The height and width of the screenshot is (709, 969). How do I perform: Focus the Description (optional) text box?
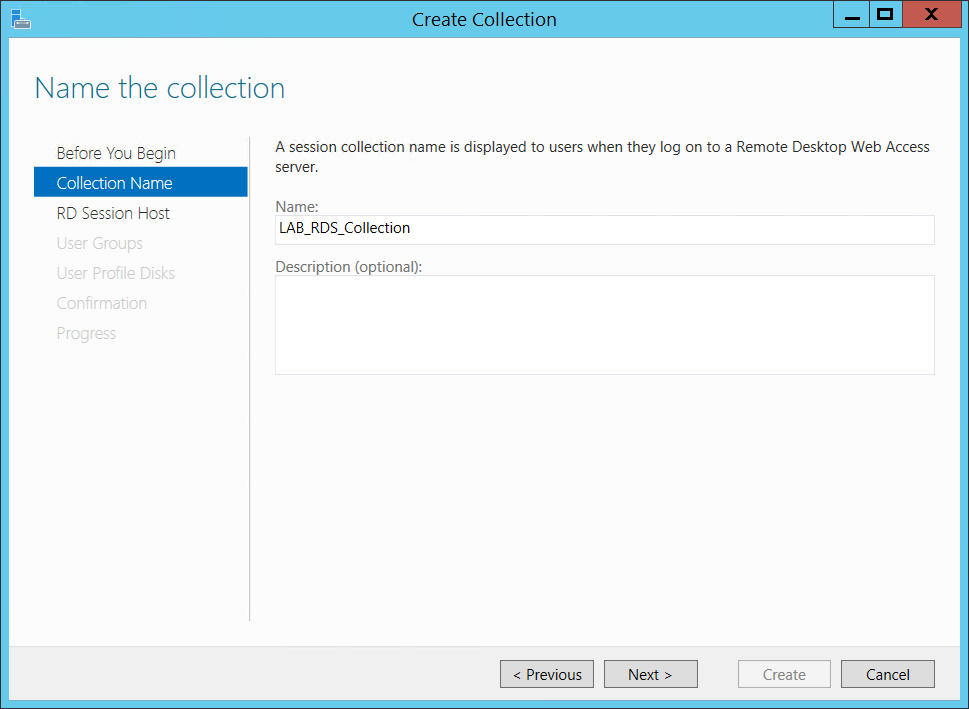click(x=604, y=325)
